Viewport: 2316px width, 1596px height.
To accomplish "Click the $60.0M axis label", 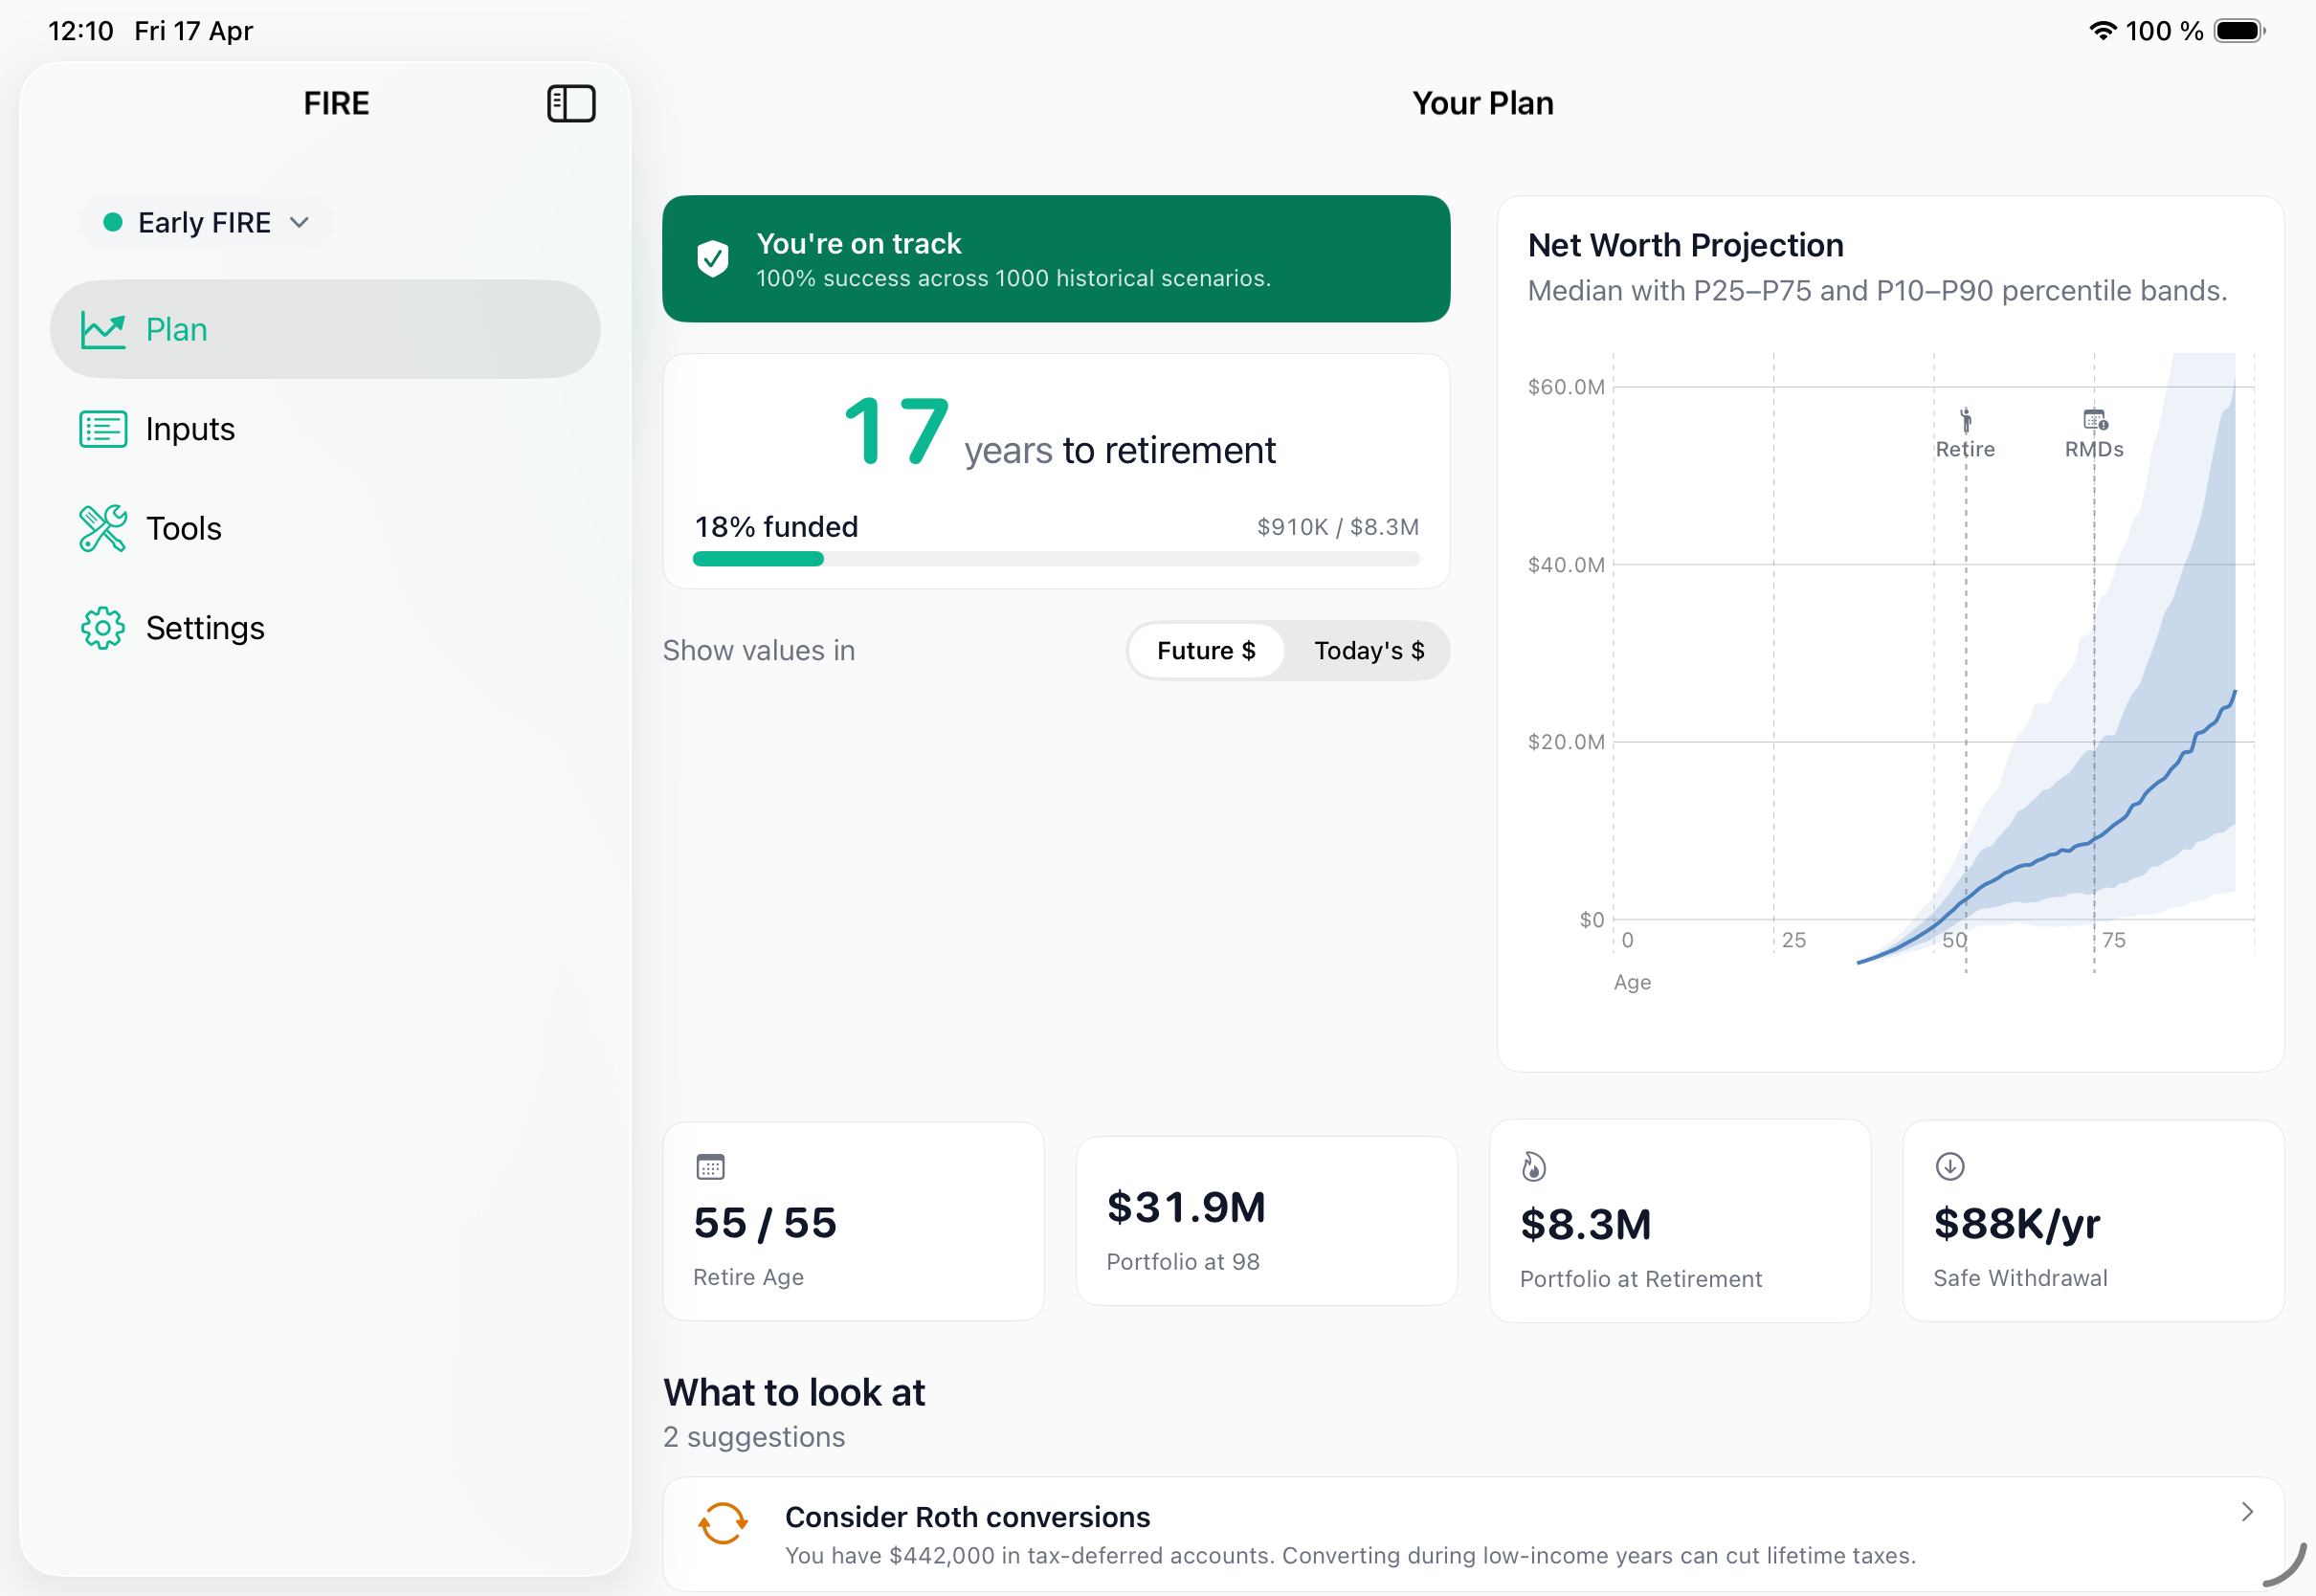I will (x=1566, y=387).
